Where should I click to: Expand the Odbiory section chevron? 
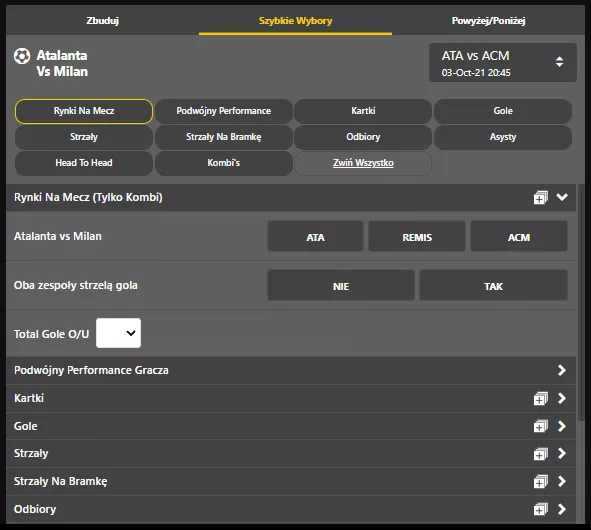(x=562, y=509)
